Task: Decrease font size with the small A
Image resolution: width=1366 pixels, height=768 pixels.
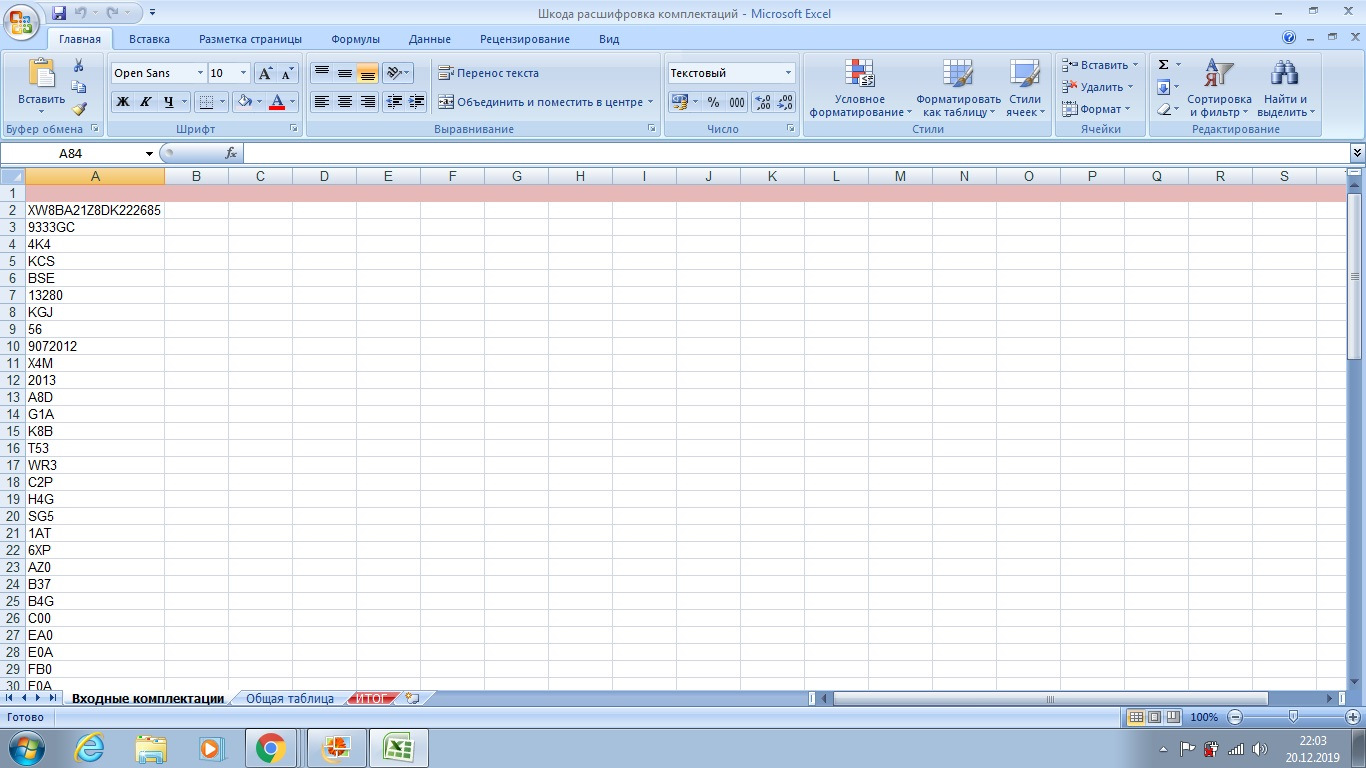Action: coord(288,73)
